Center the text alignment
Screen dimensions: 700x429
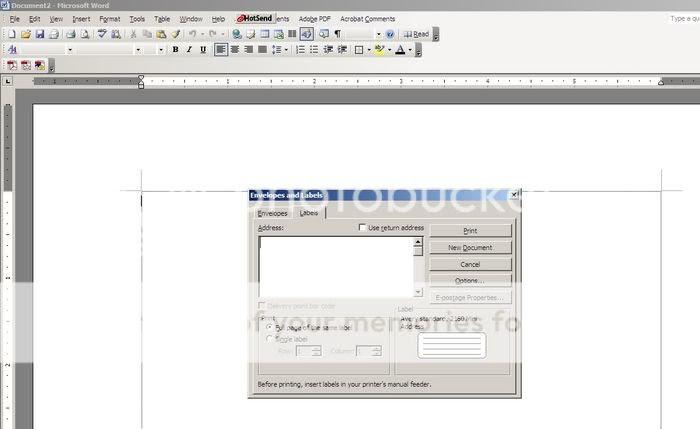coord(235,50)
